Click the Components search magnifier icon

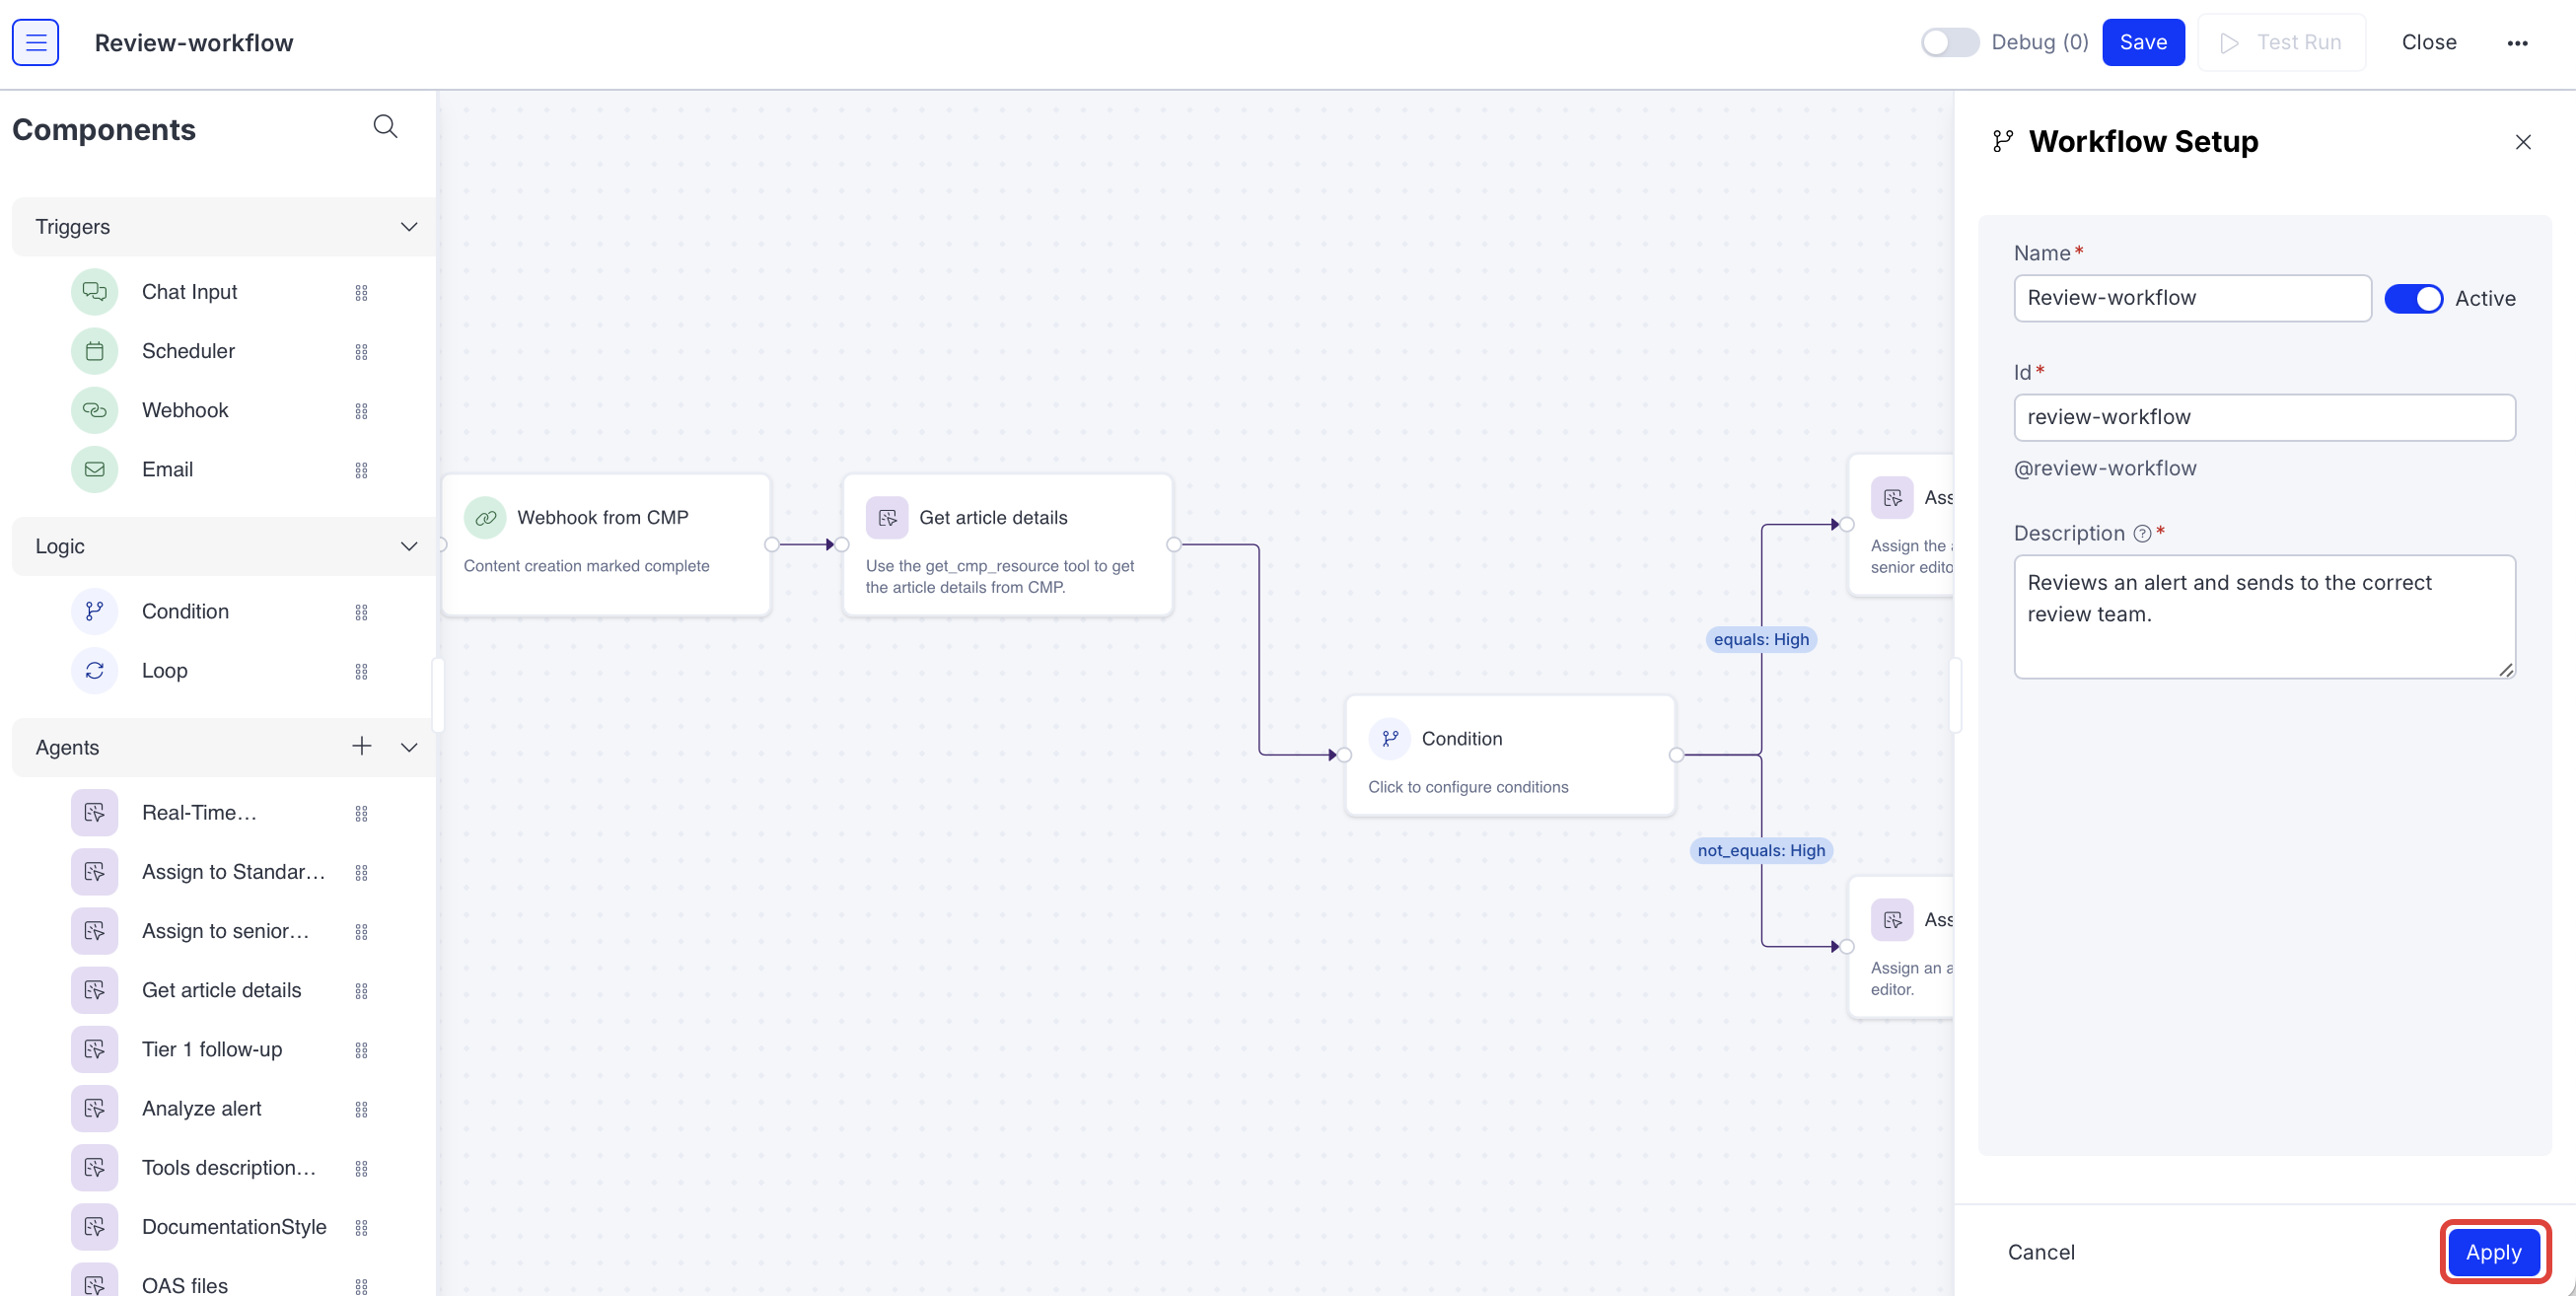(x=385, y=126)
